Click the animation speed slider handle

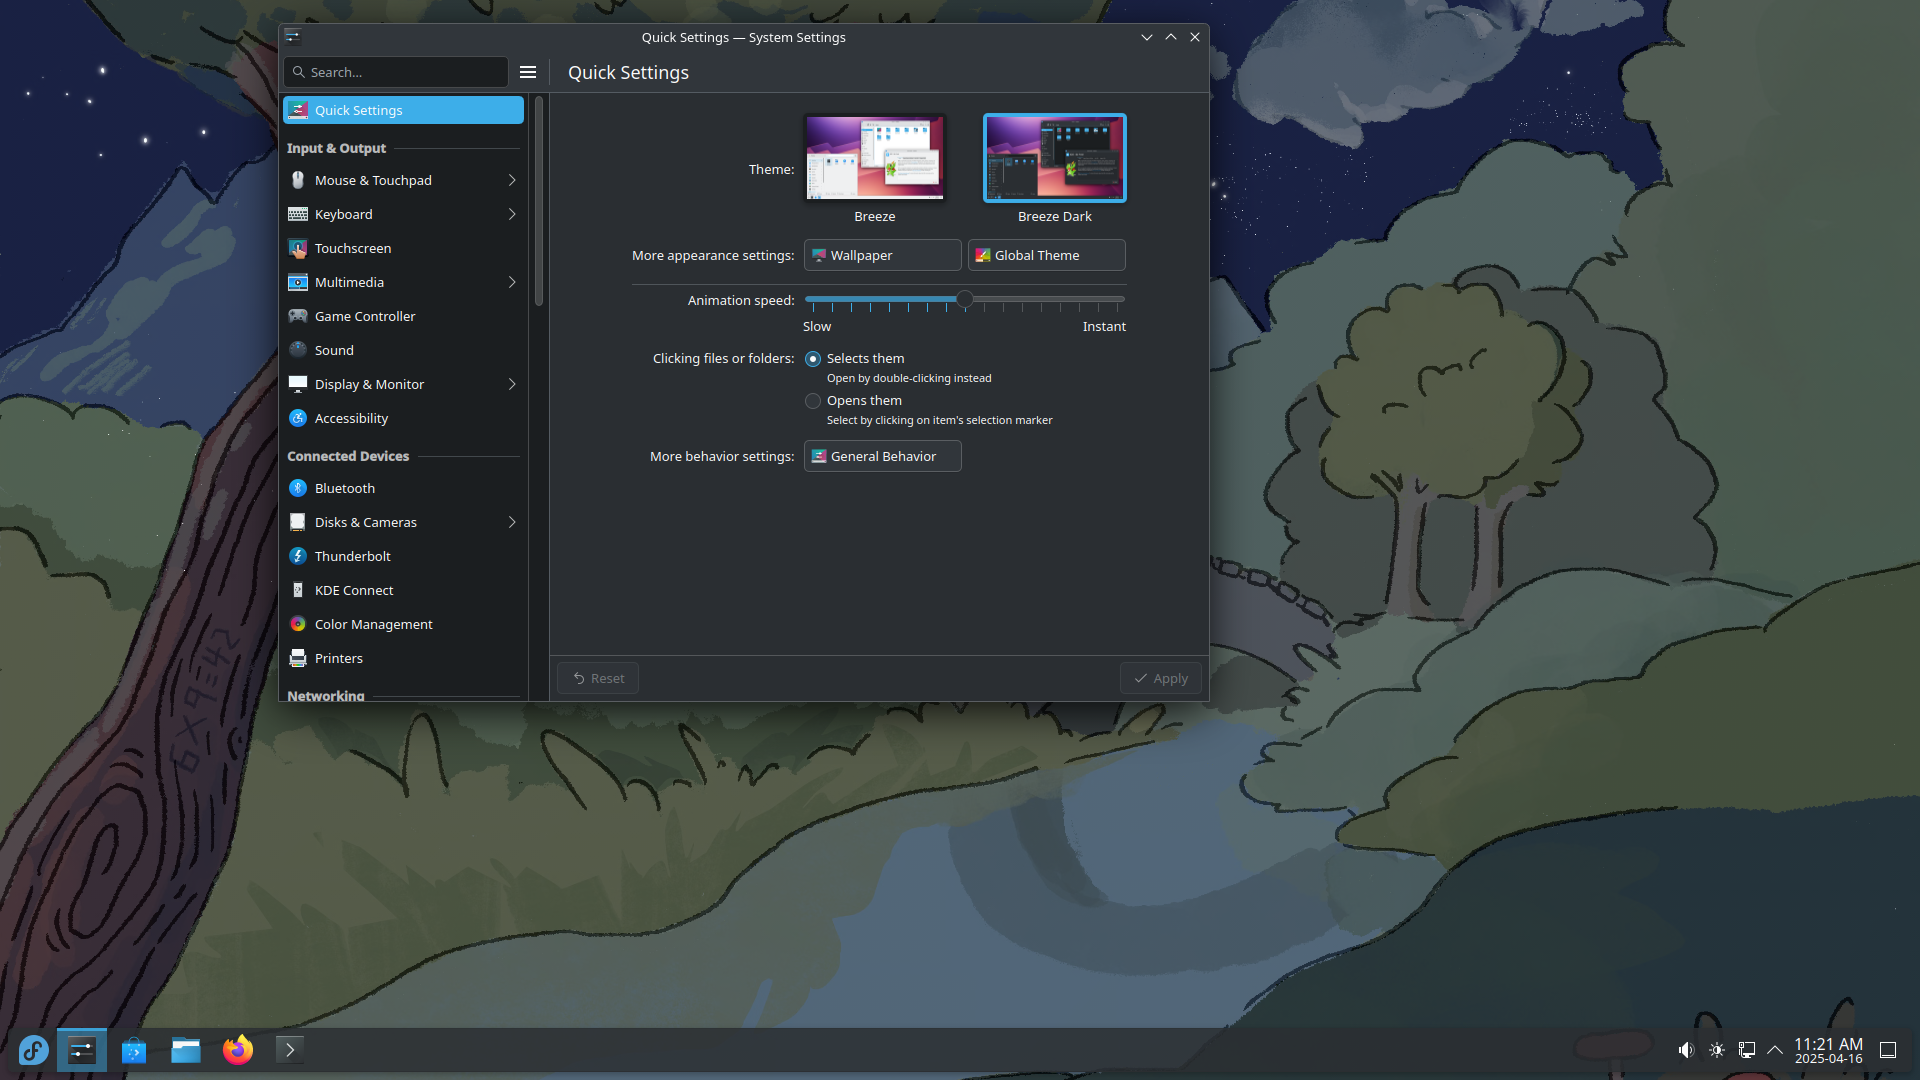click(965, 299)
